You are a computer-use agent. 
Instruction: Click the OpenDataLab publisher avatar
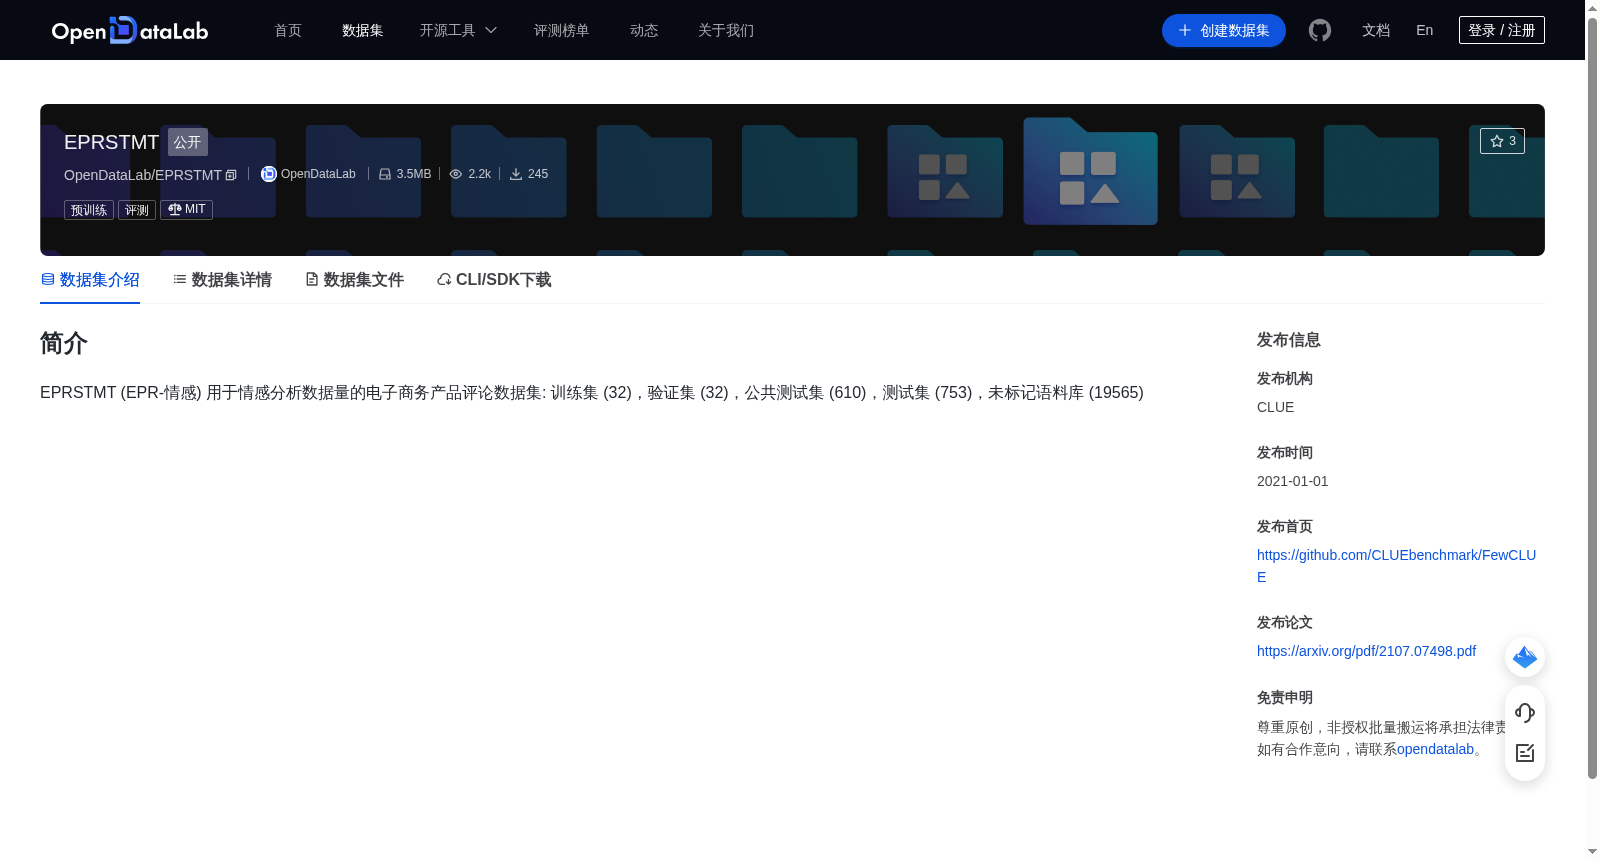(x=268, y=174)
